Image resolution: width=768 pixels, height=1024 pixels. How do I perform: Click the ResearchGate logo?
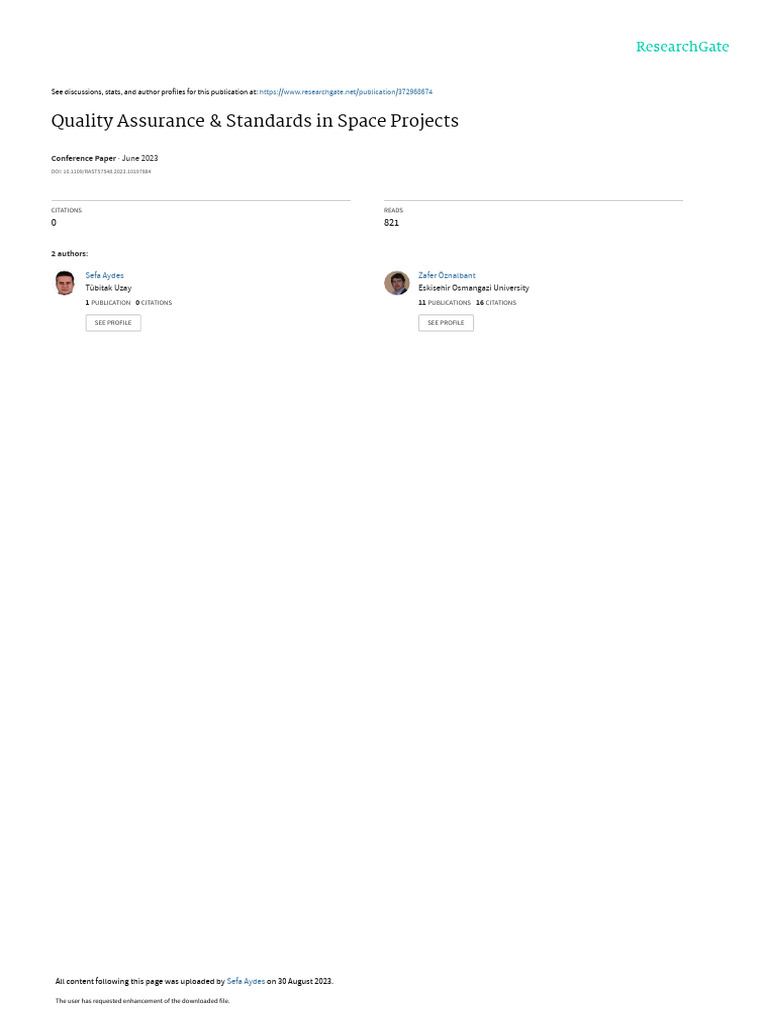682,47
